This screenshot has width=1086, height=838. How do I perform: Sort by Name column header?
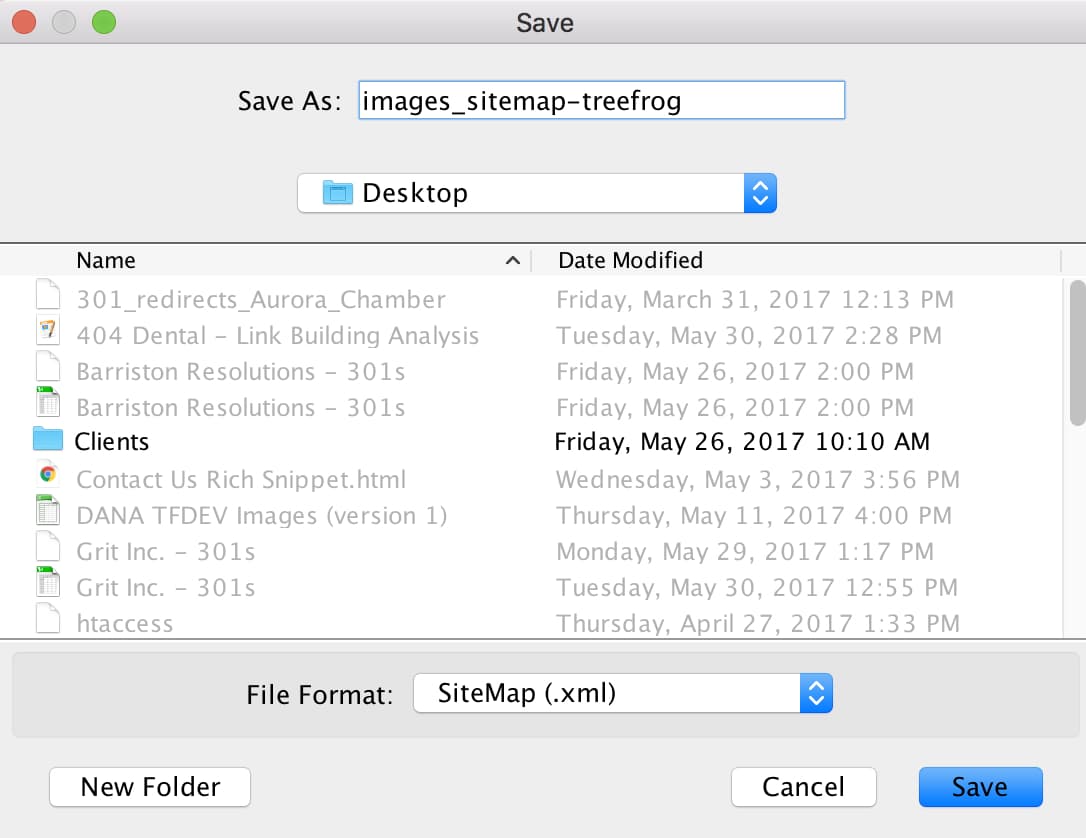(106, 260)
